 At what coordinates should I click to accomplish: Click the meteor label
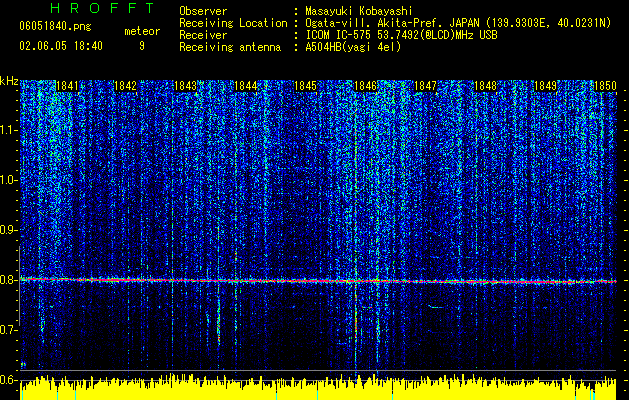[142, 31]
